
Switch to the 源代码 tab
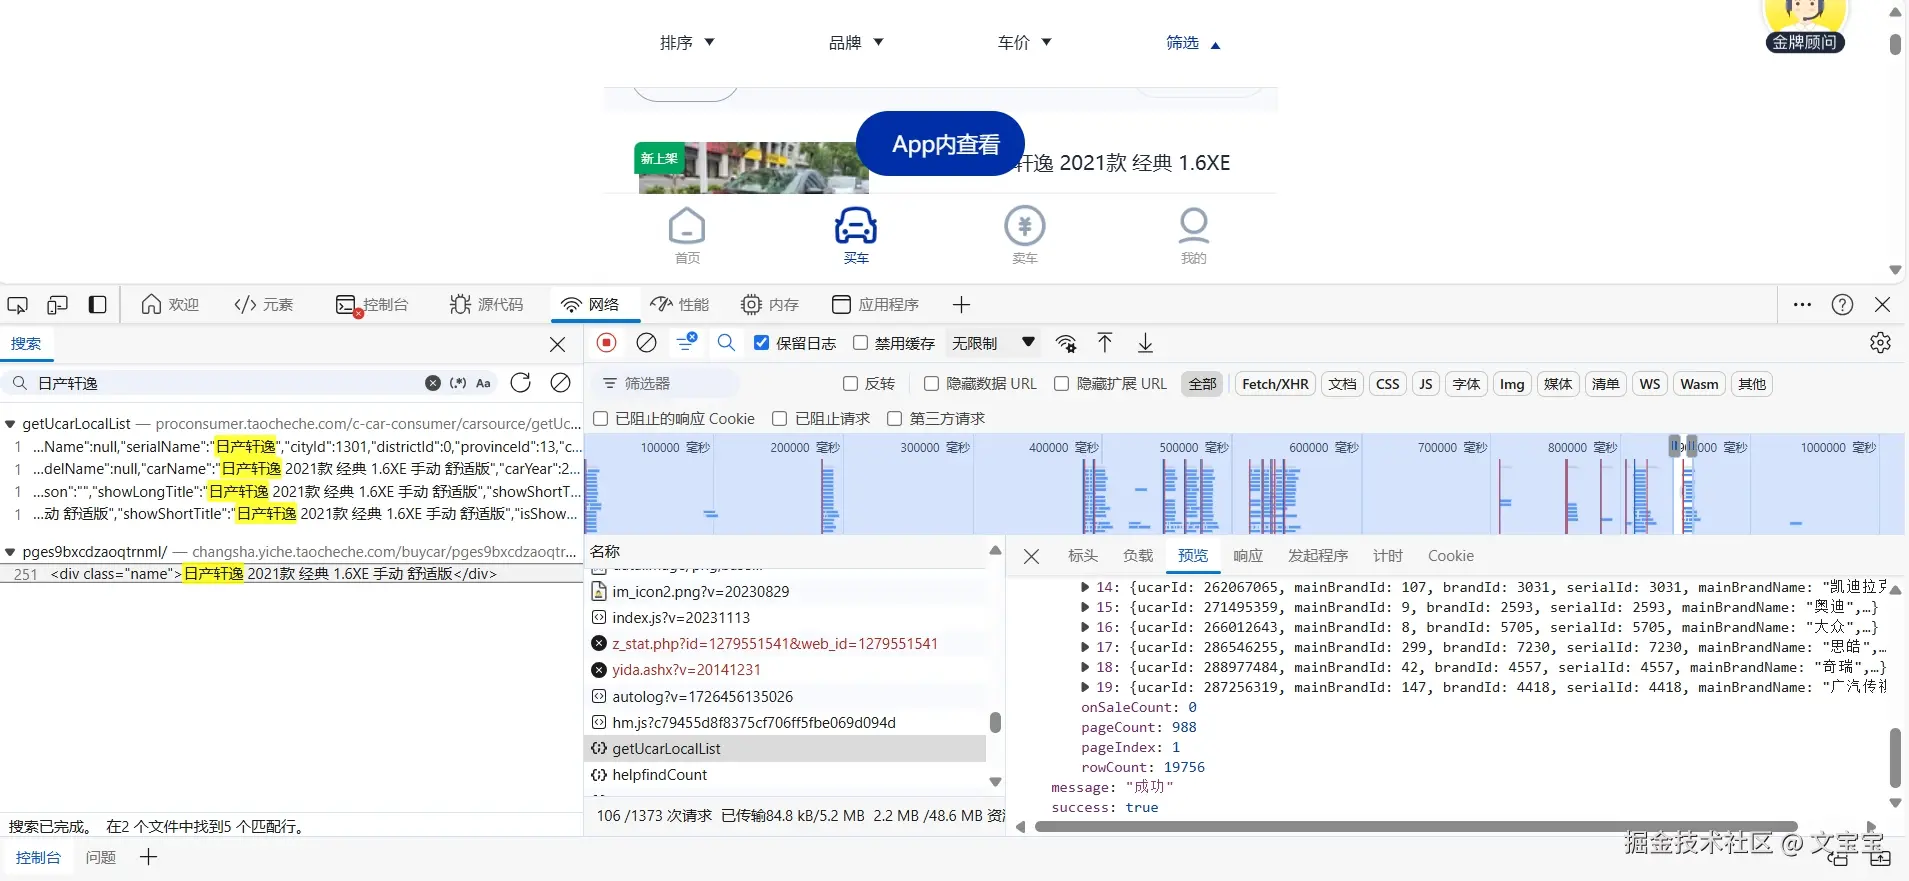coord(486,305)
